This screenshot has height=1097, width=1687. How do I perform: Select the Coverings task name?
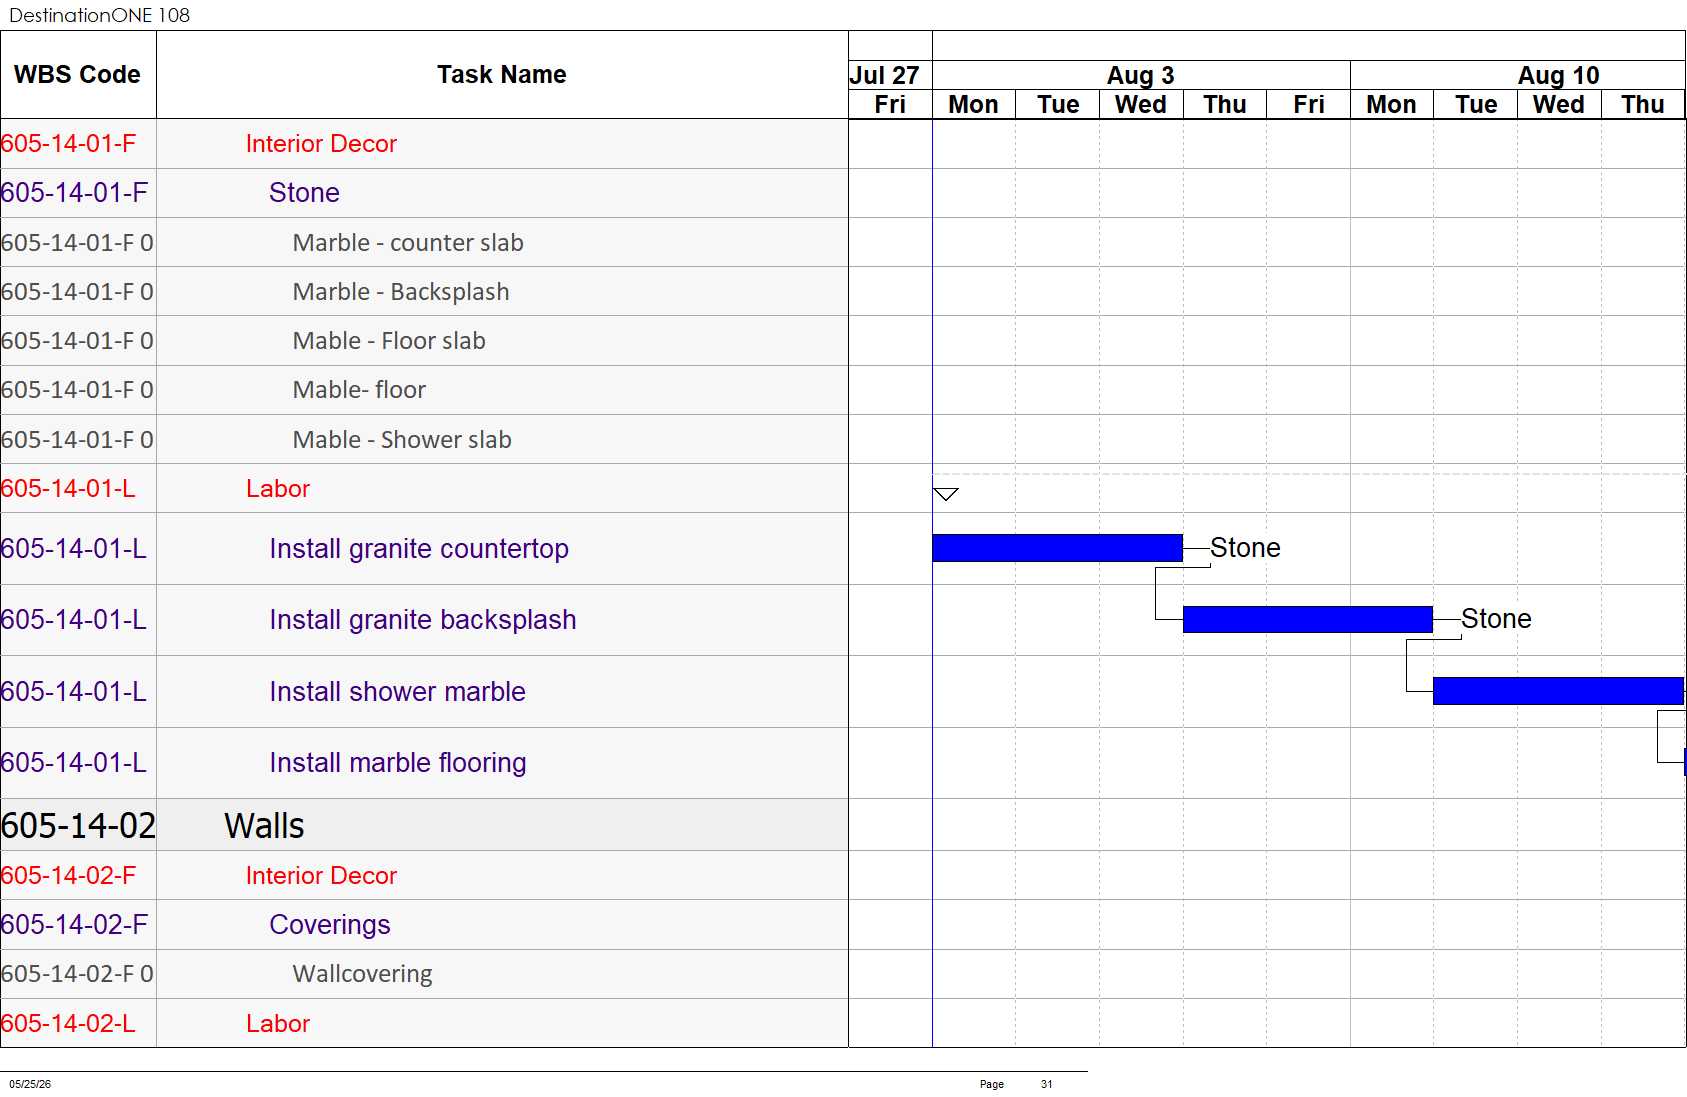tap(330, 925)
